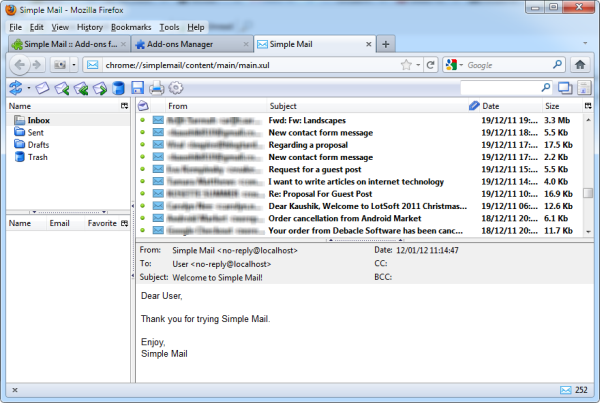Open the Tools menu
The height and width of the screenshot is (403, 600).
tap(169, 27)
